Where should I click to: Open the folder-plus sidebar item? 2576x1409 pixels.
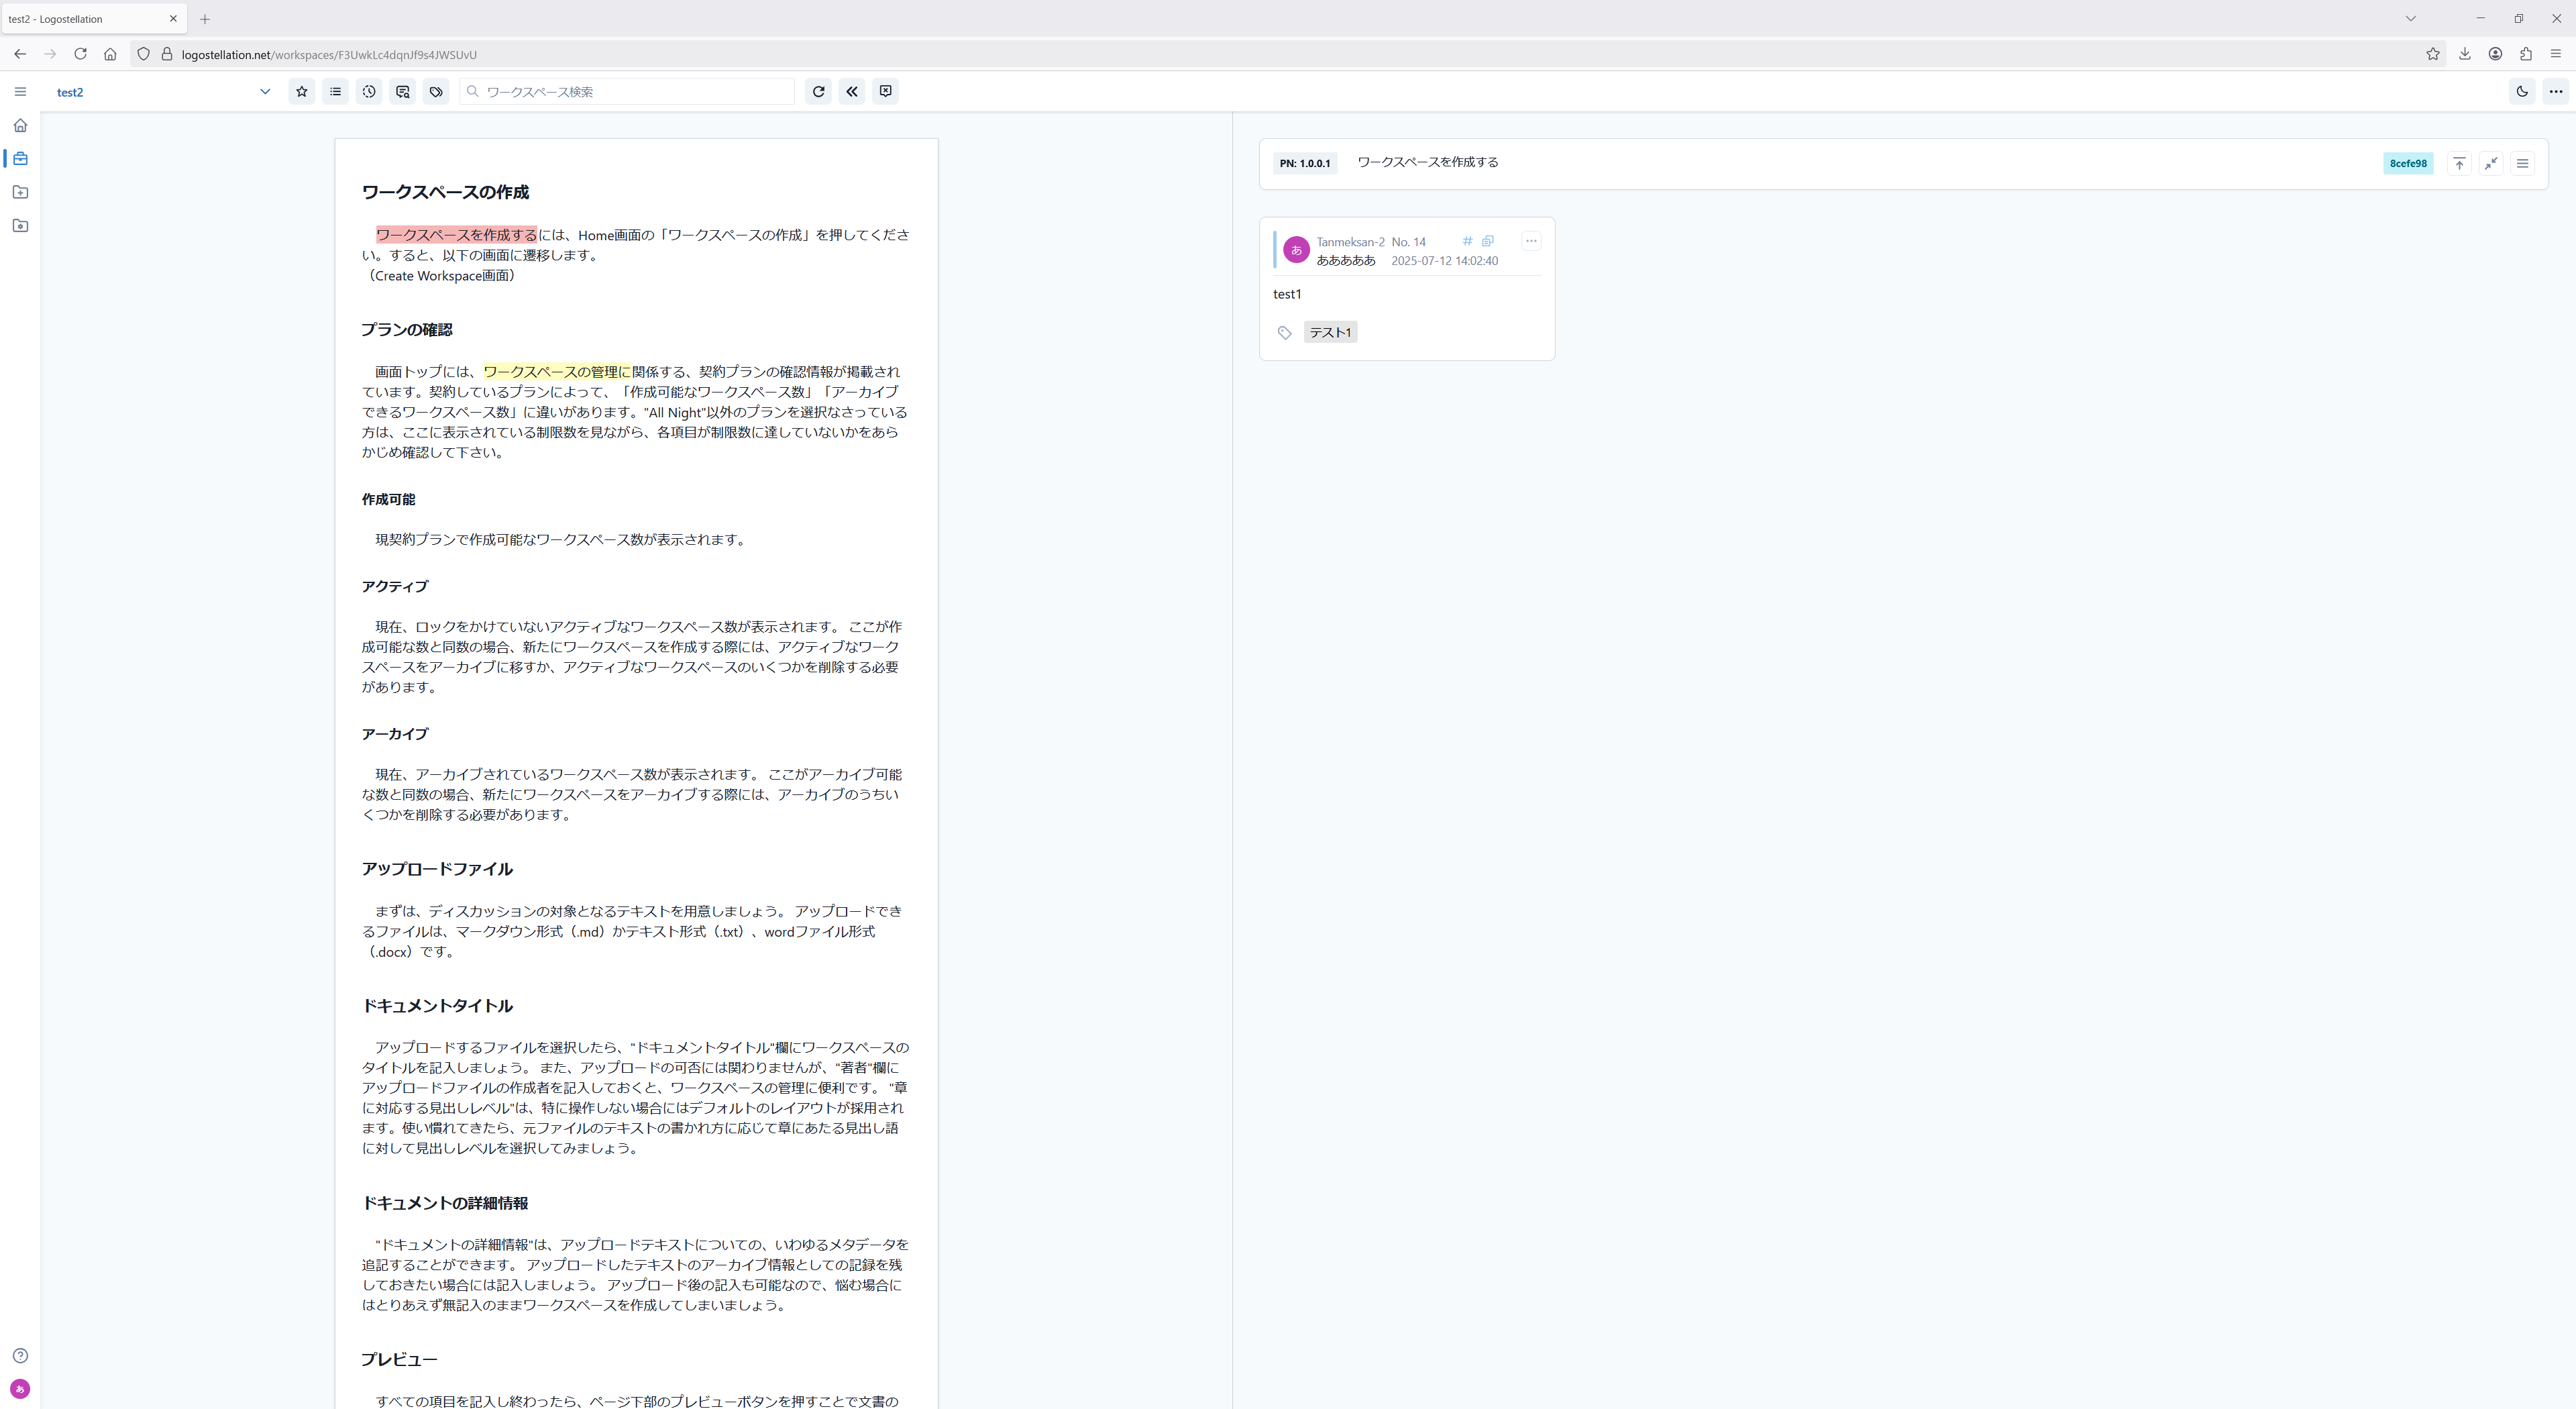point(20,192)
